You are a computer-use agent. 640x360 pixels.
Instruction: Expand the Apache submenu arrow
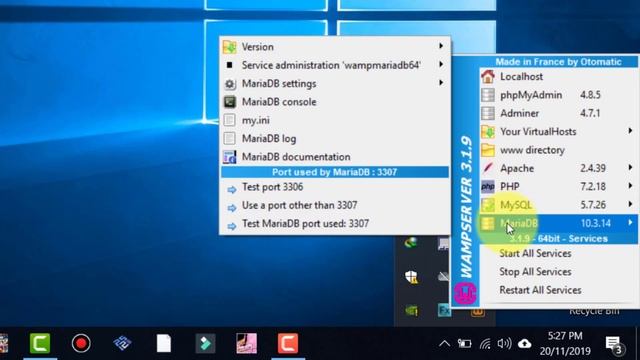coord(630,168)
